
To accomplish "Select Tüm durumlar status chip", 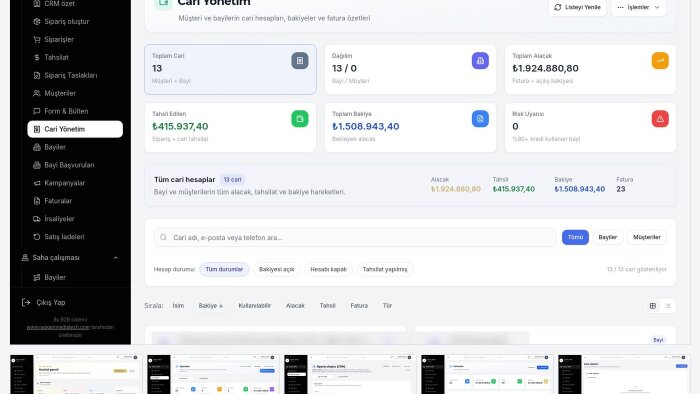I will tap(224, 270).
